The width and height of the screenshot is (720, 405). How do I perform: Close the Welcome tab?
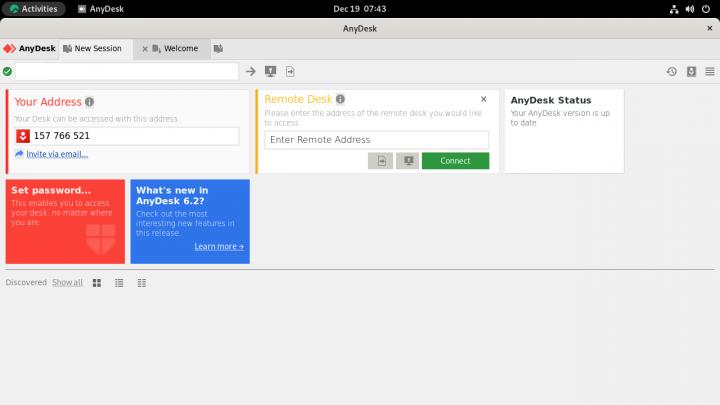coord(145,48)
